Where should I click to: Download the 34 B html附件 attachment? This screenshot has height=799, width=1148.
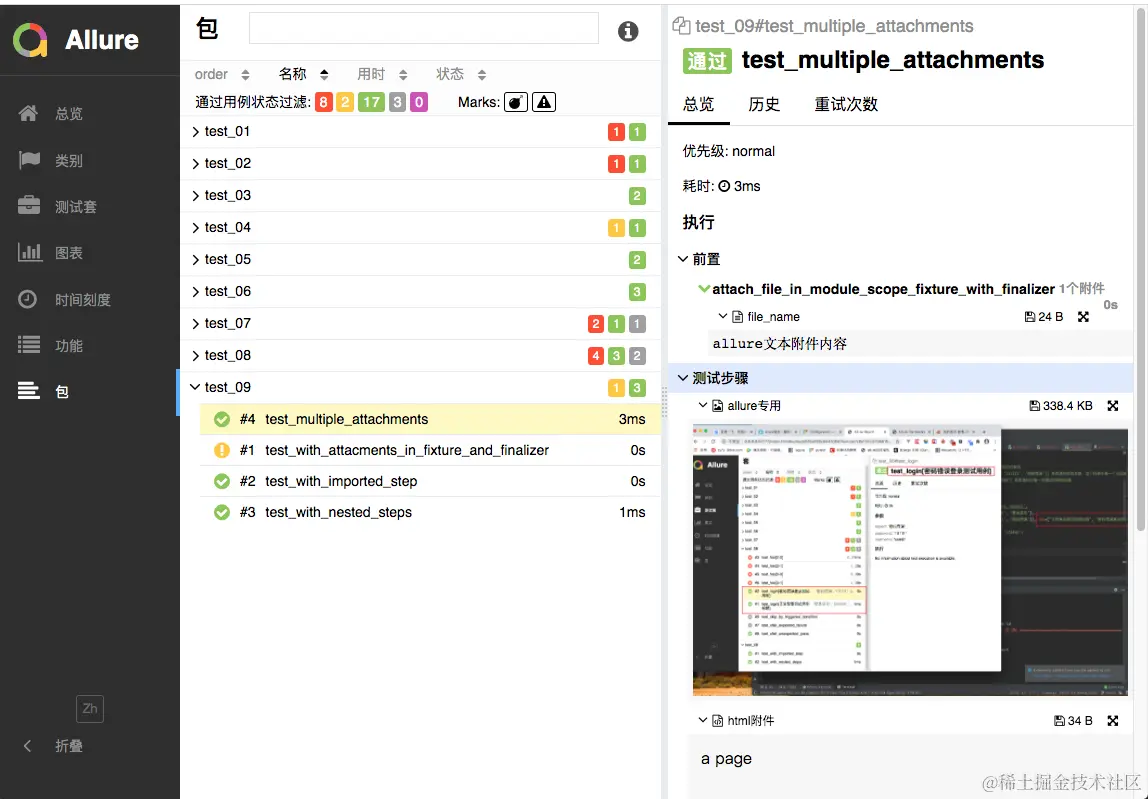(x=1073, y=721)
